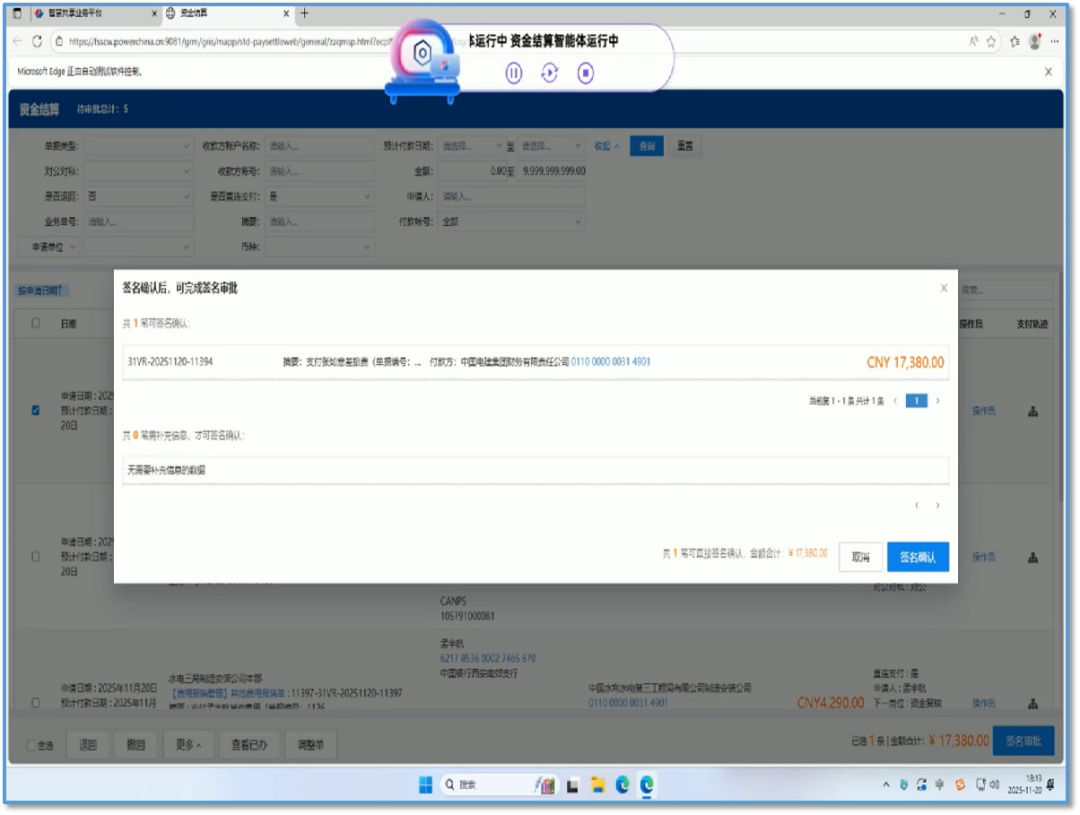This screenshot has width=1080, height=815.
Task: Cancel the dialog with 取消
Action: [x=860, y=557]
